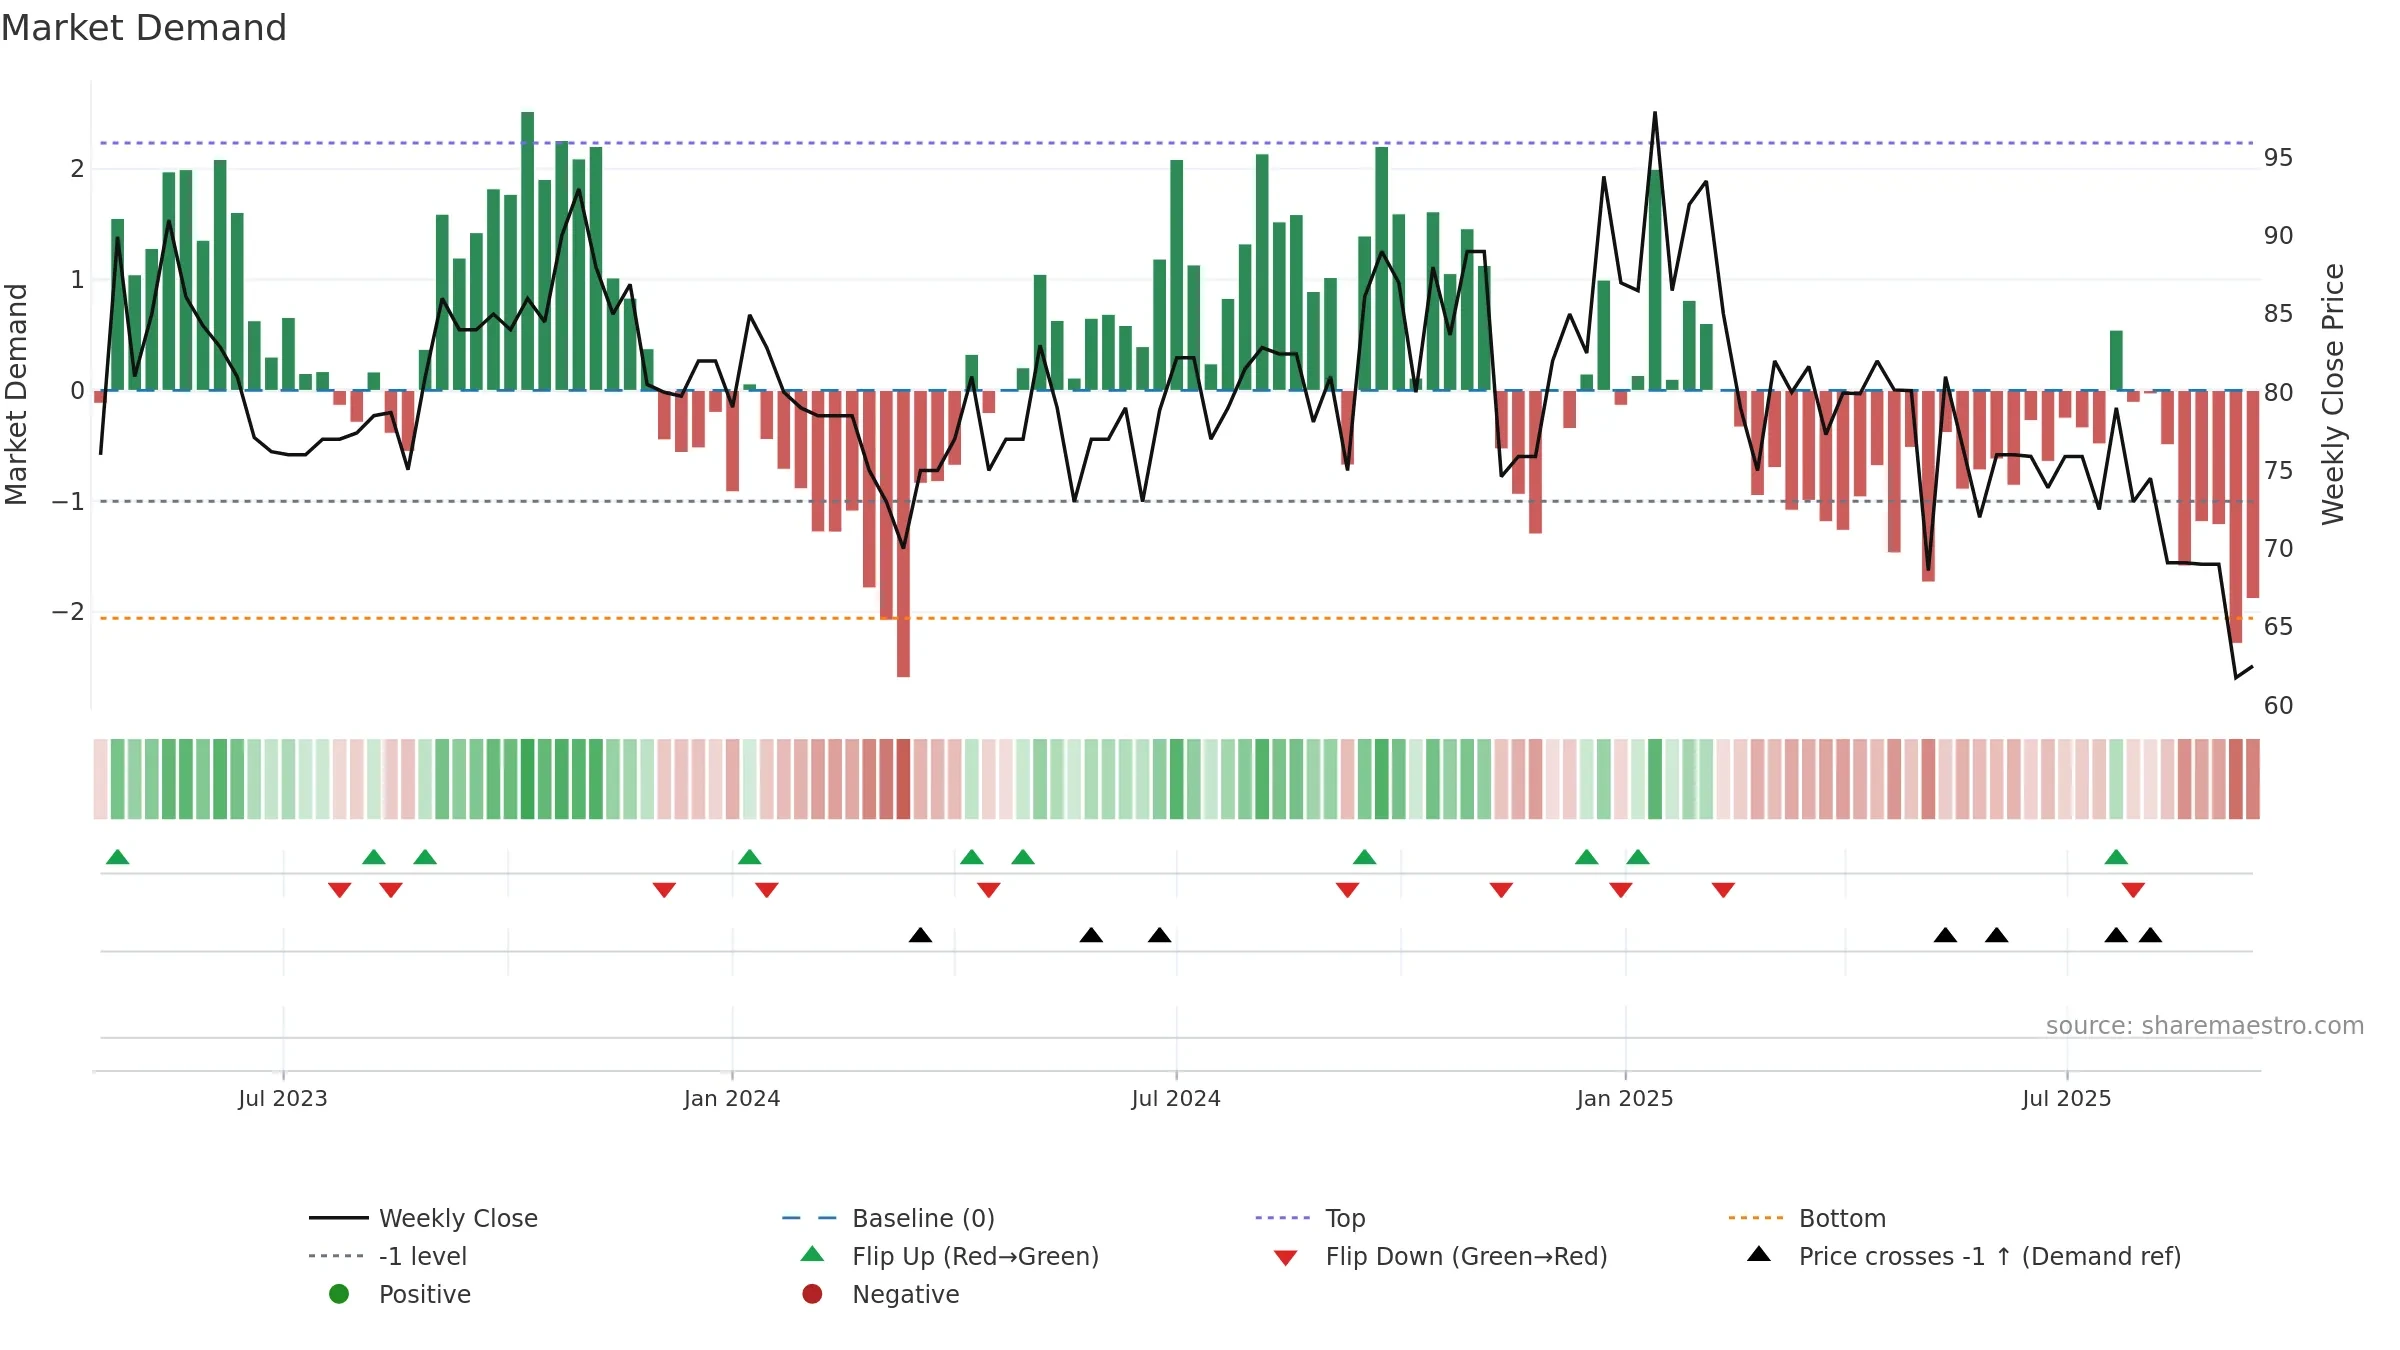Toggle the '-1 level' legend label

click(423, 1256)
